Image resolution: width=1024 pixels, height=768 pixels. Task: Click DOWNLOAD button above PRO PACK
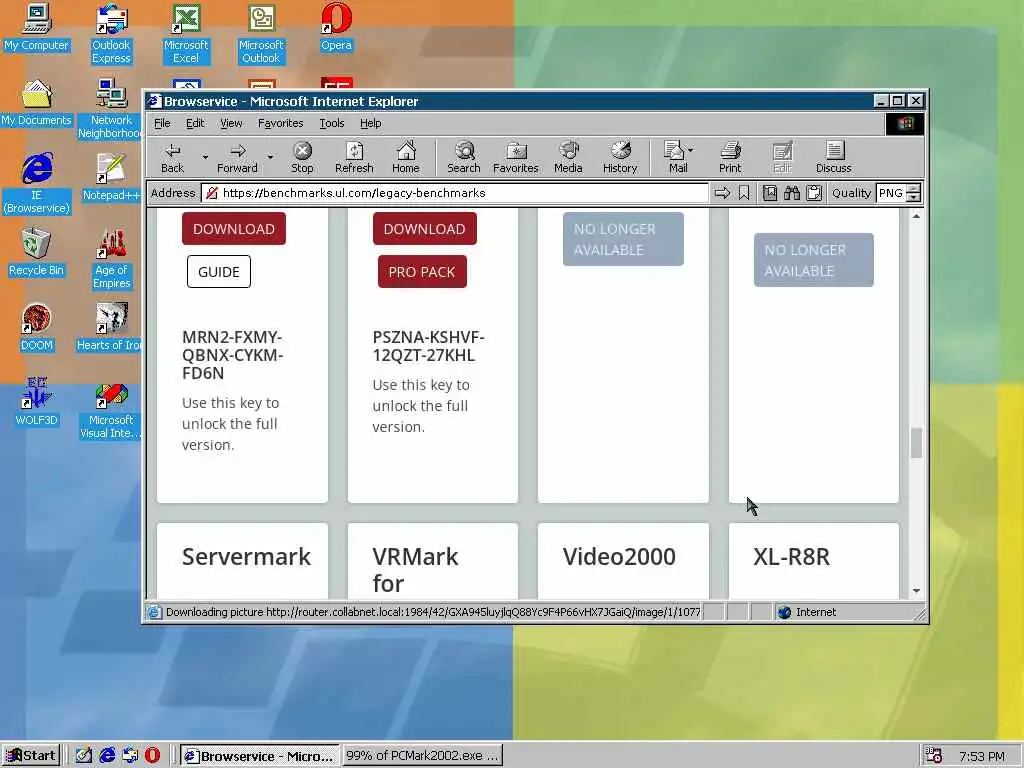pos(424,229)
